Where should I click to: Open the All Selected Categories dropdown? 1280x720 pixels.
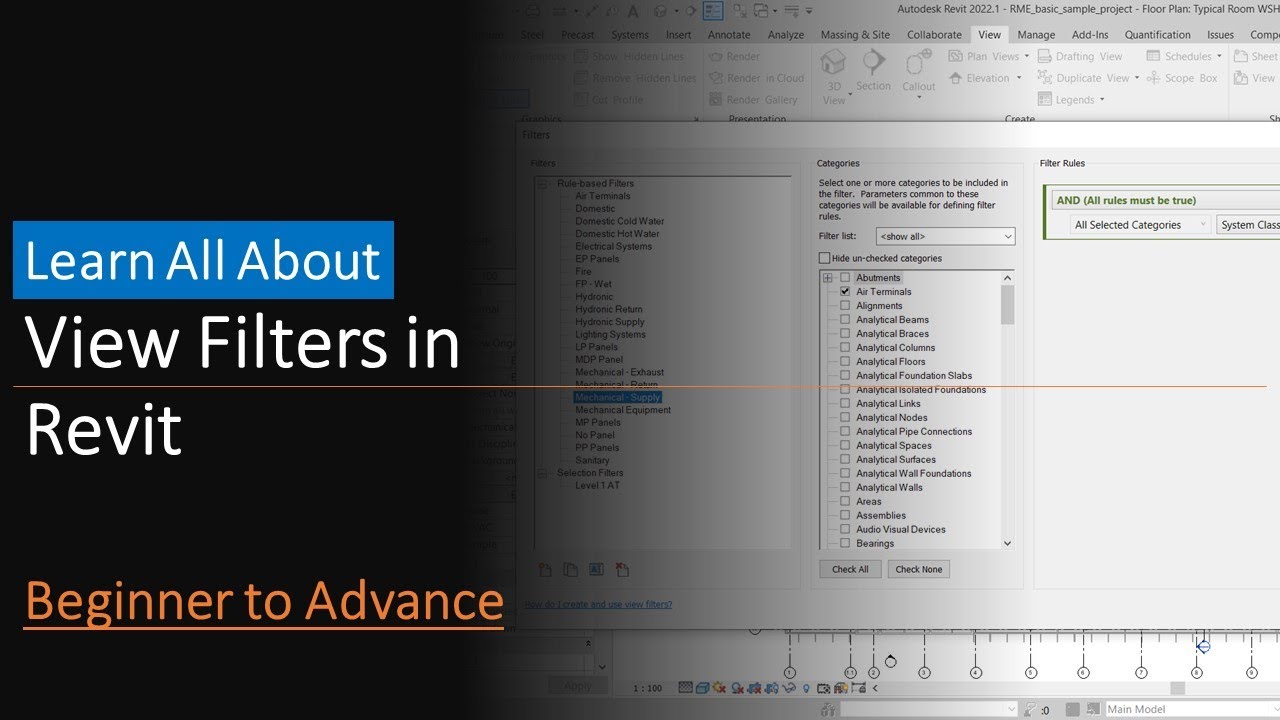1140,225
